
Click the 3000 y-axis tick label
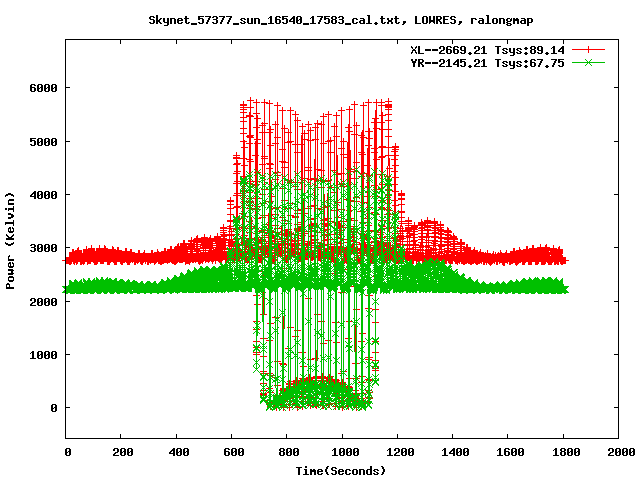(x=43, y=248)
